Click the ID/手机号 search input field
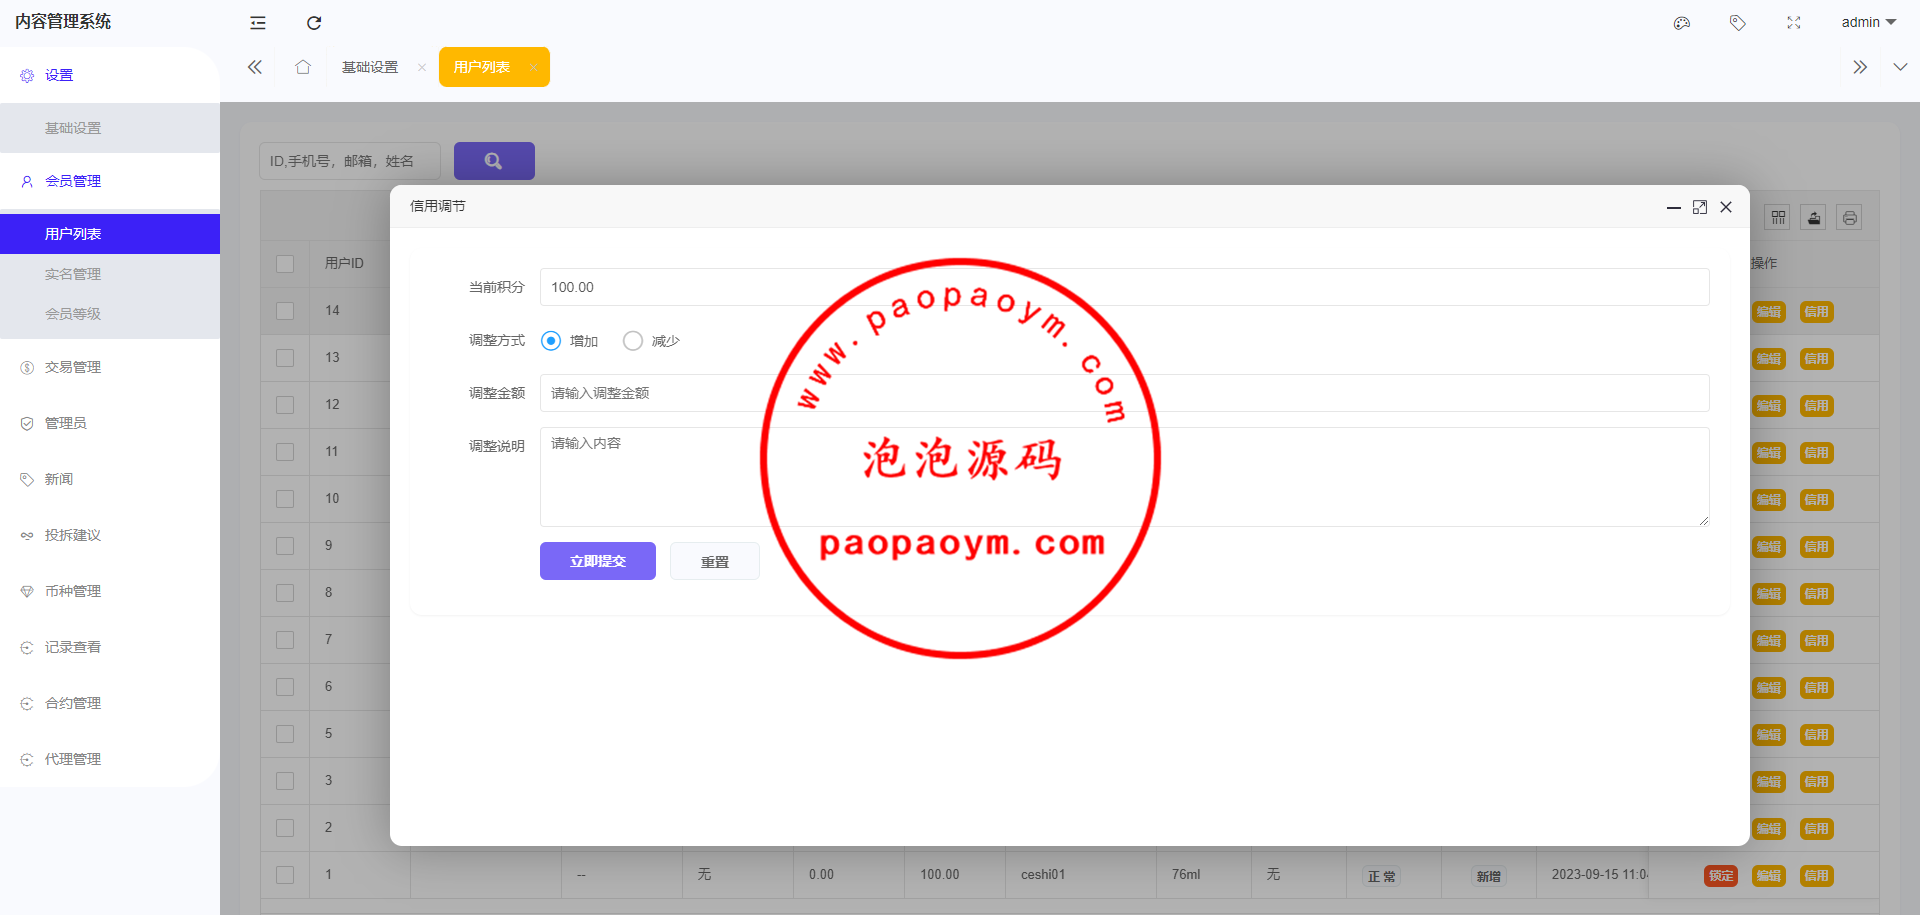The height and width of the screenshot is (915, 1920). 350,161
